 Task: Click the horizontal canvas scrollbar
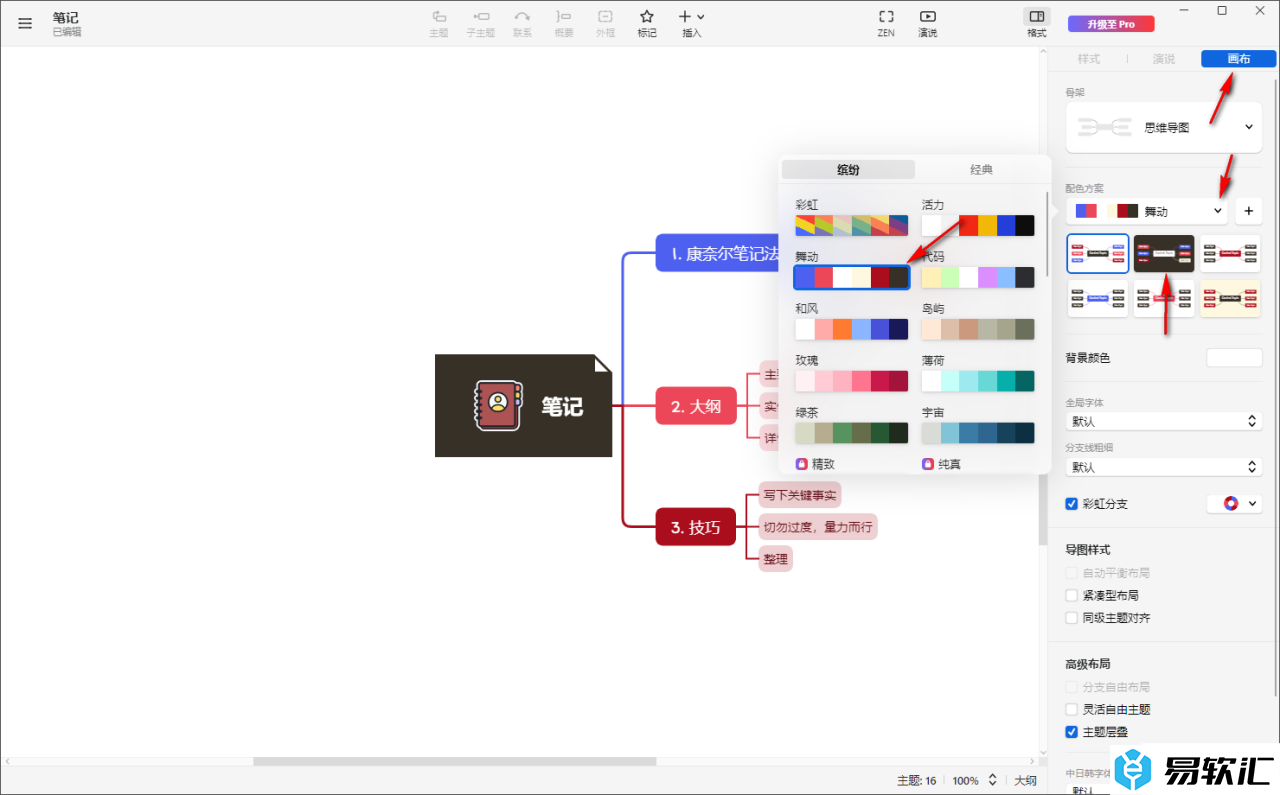click(454, 762)
